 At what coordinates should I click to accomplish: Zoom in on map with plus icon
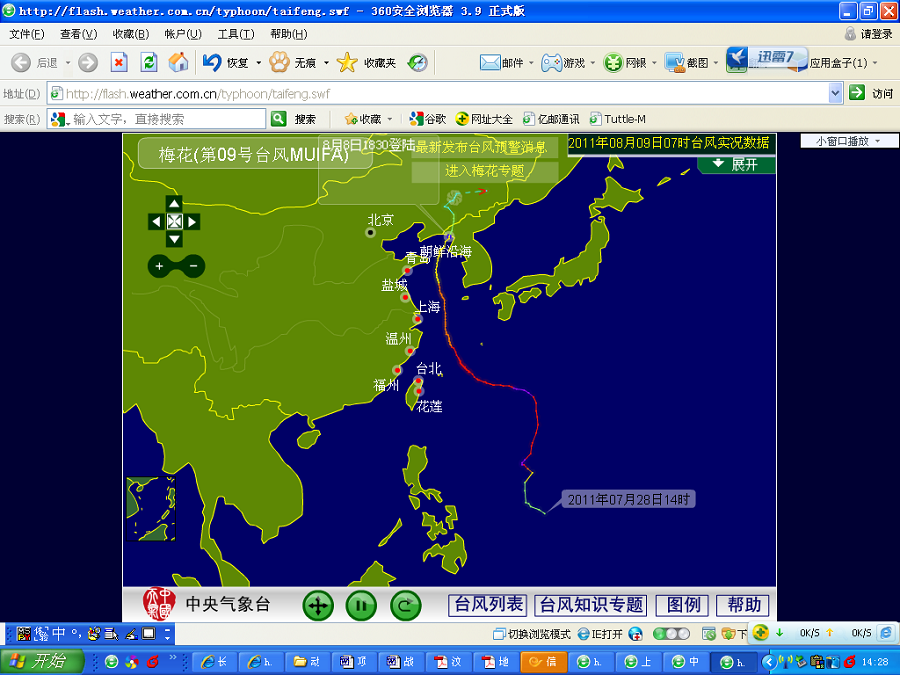pos(159,266)
